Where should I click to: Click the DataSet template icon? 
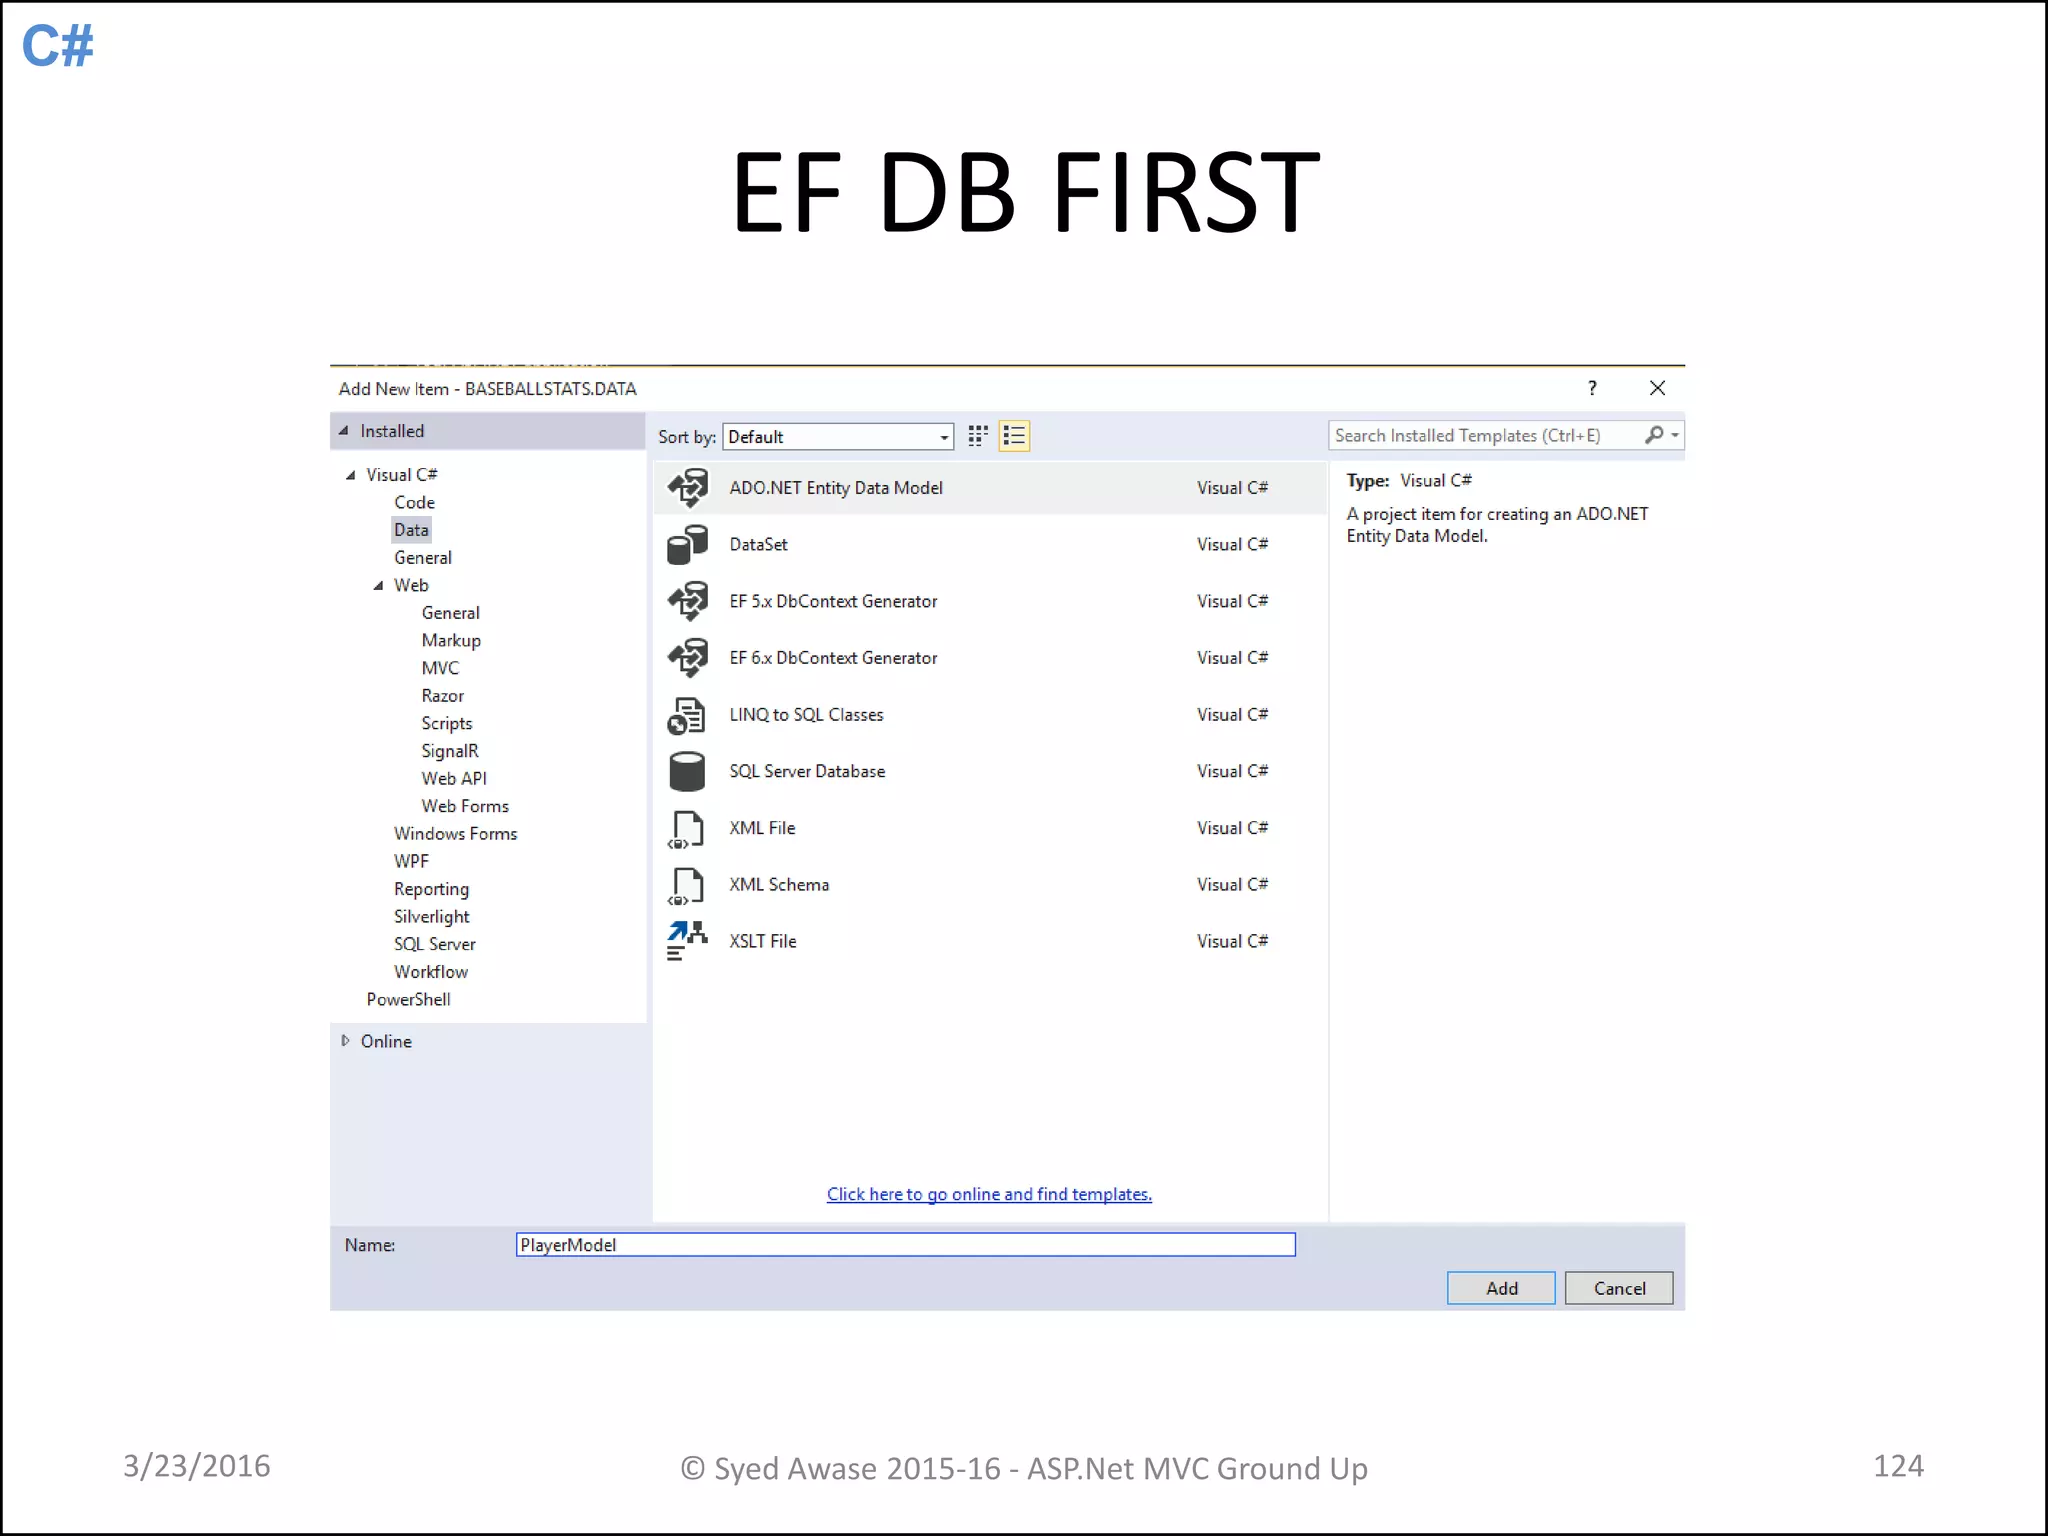688,545
